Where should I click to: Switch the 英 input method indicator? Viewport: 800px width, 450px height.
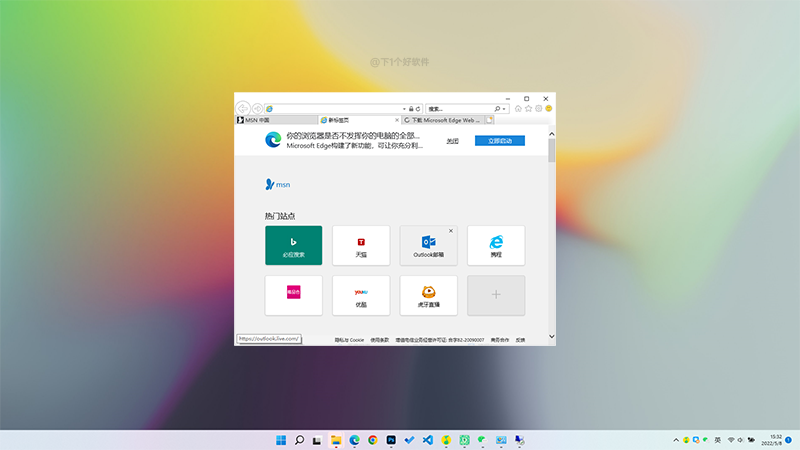pyautogui.click(x=718, y=440)
